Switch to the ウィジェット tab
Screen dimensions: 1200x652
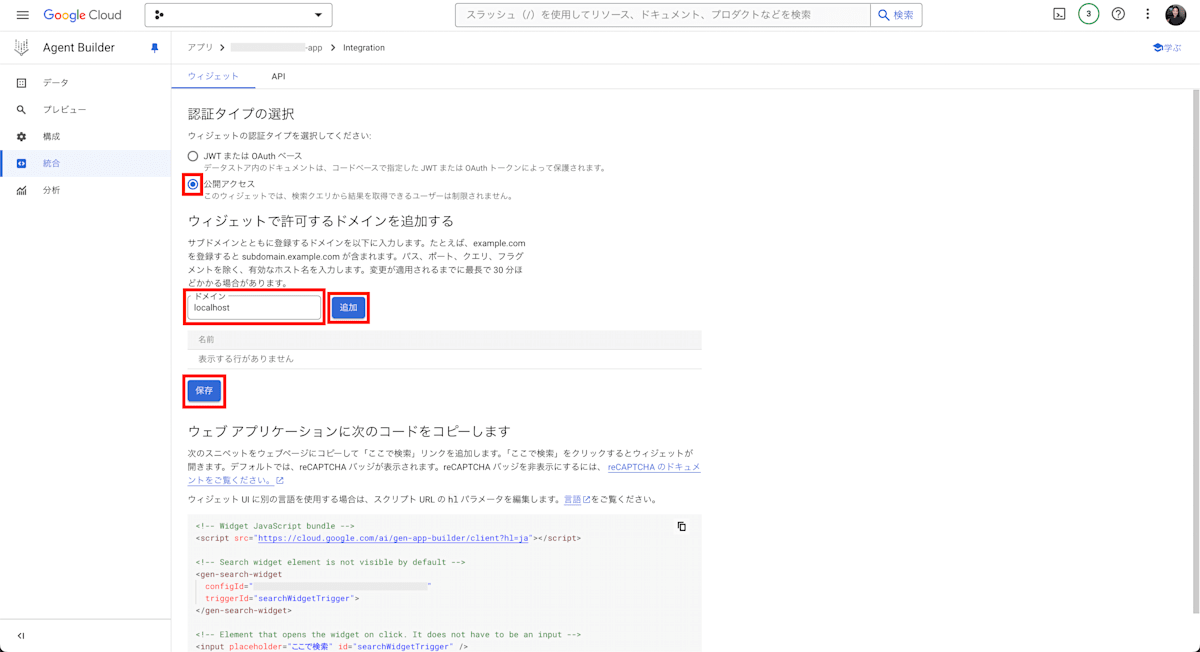pyautogui.click(x=213, y=77)
